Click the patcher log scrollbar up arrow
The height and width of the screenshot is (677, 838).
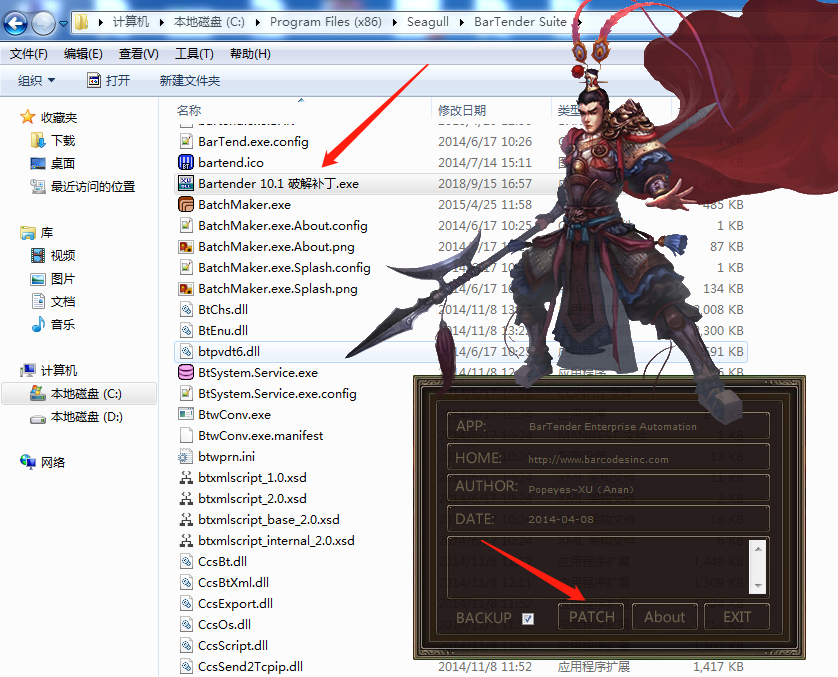[758, 549]
